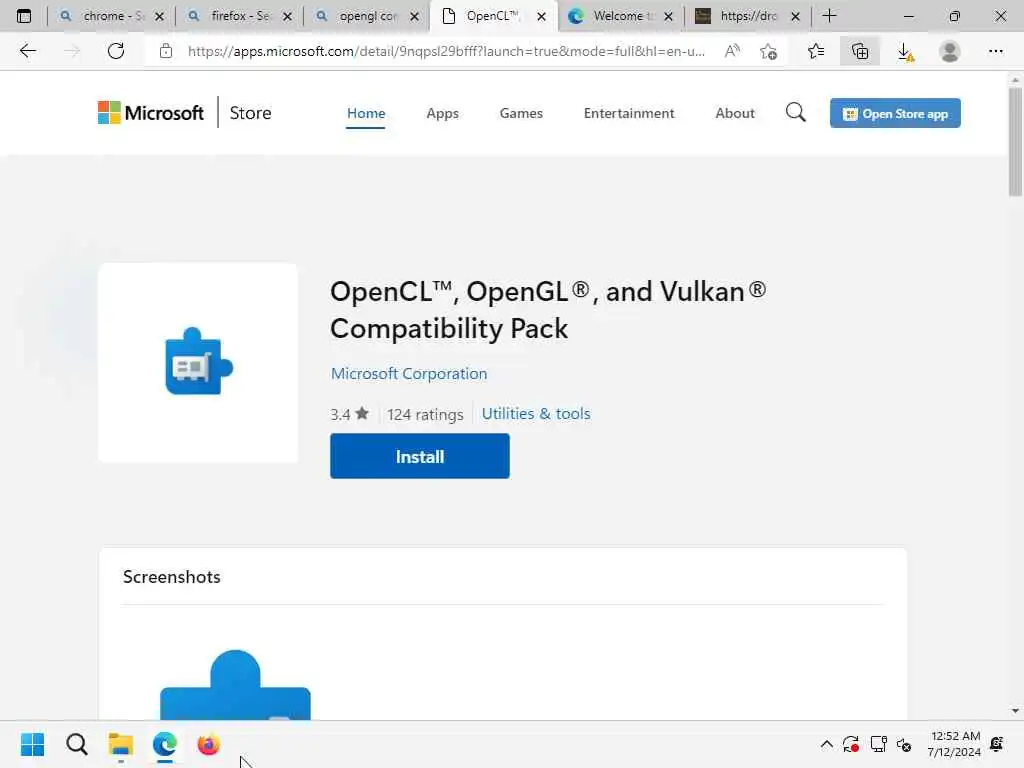This screenshot has height=768, width=1024.
Task: Open the Favorites list
Action: point(816,51)
